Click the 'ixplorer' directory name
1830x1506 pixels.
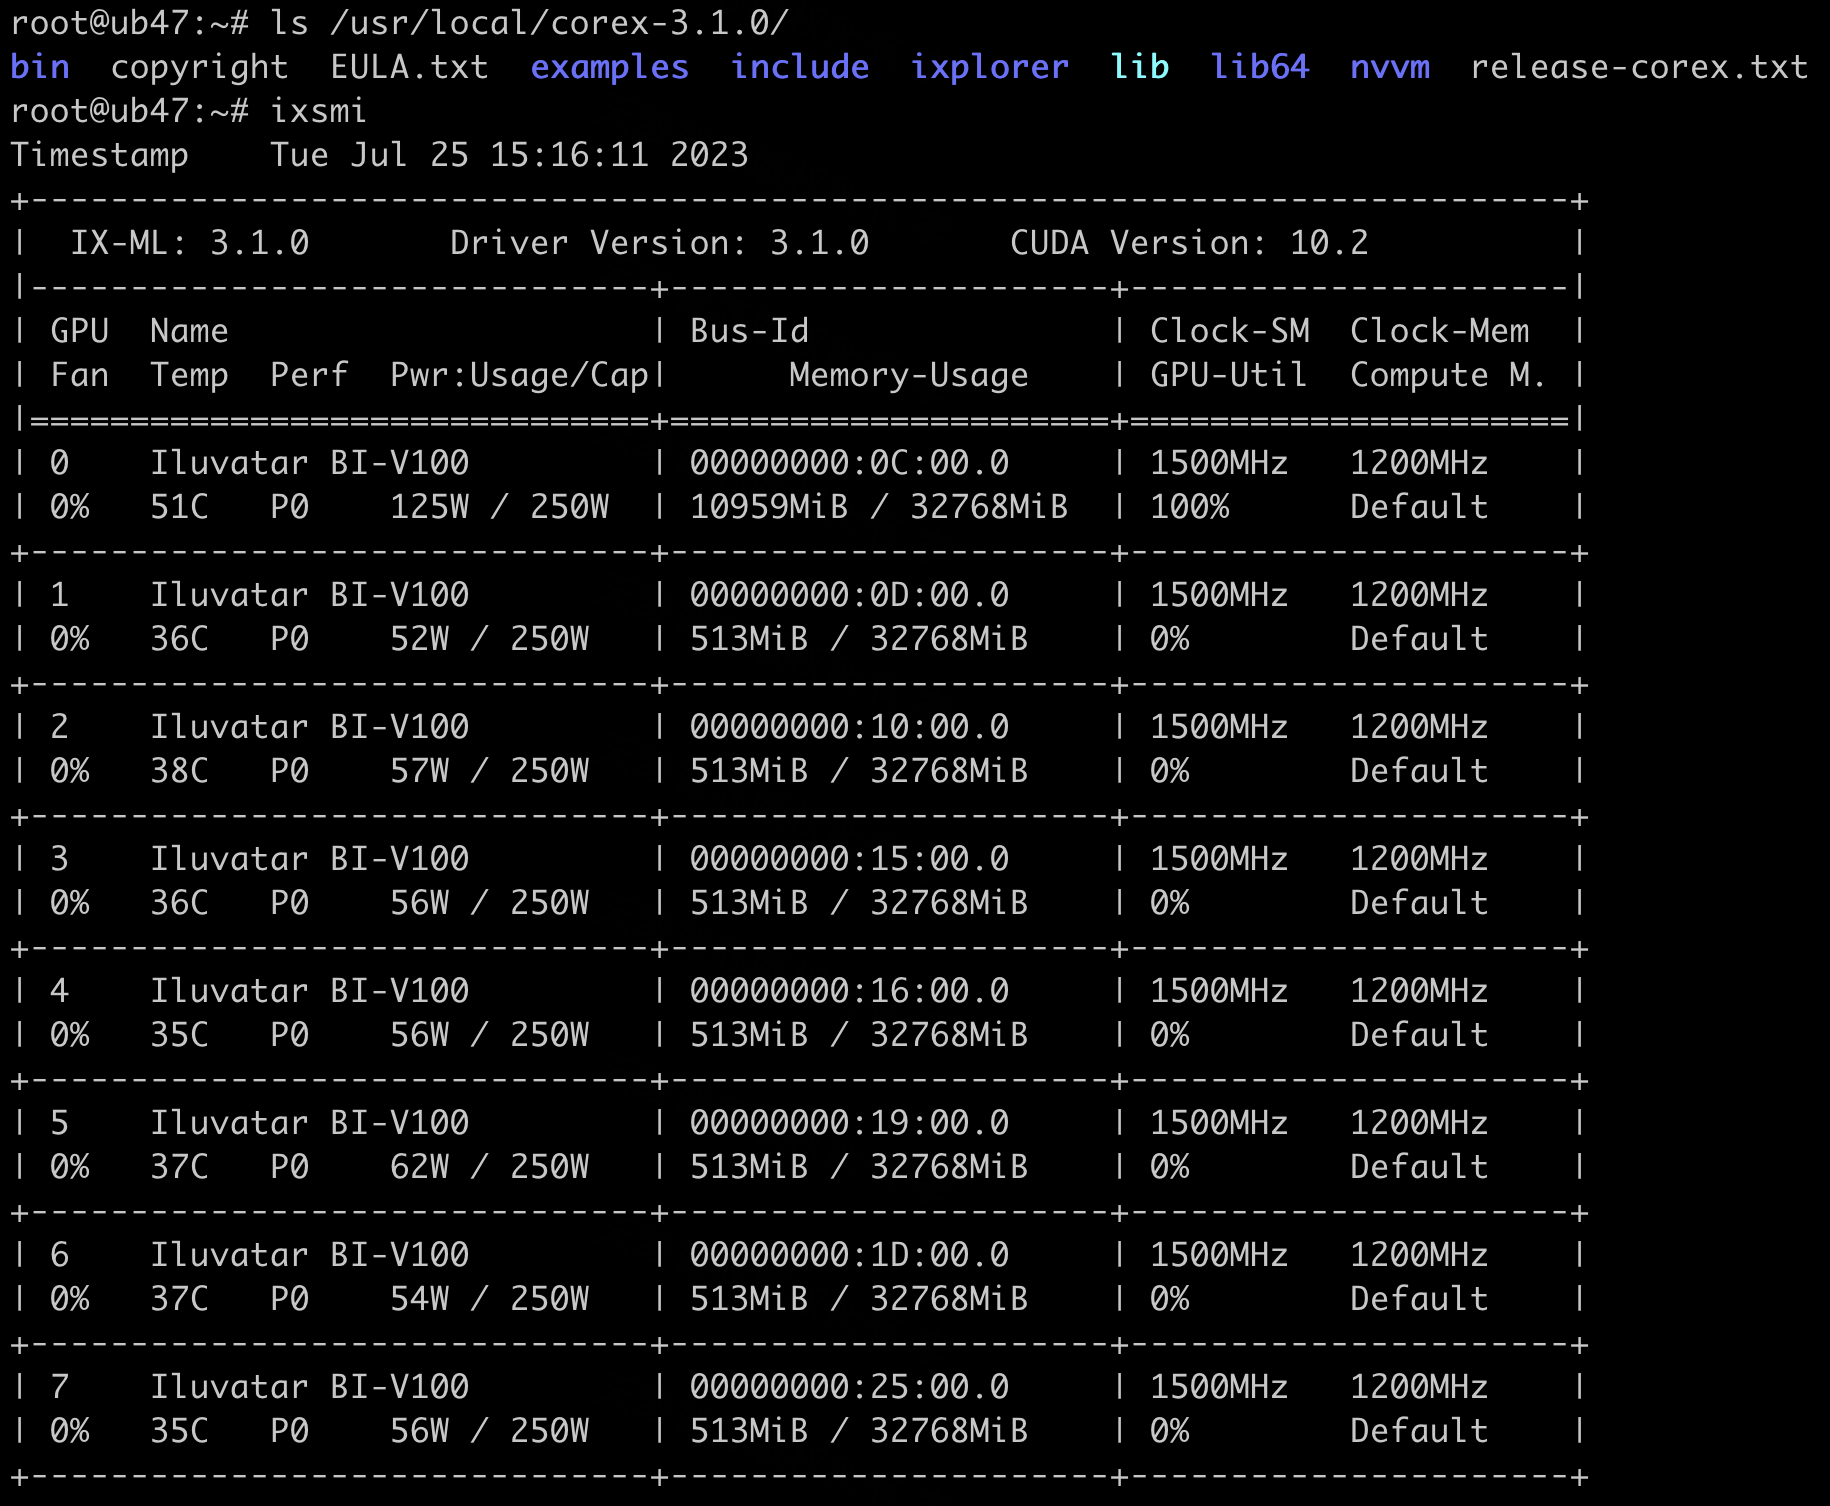[x=989, y=67]
